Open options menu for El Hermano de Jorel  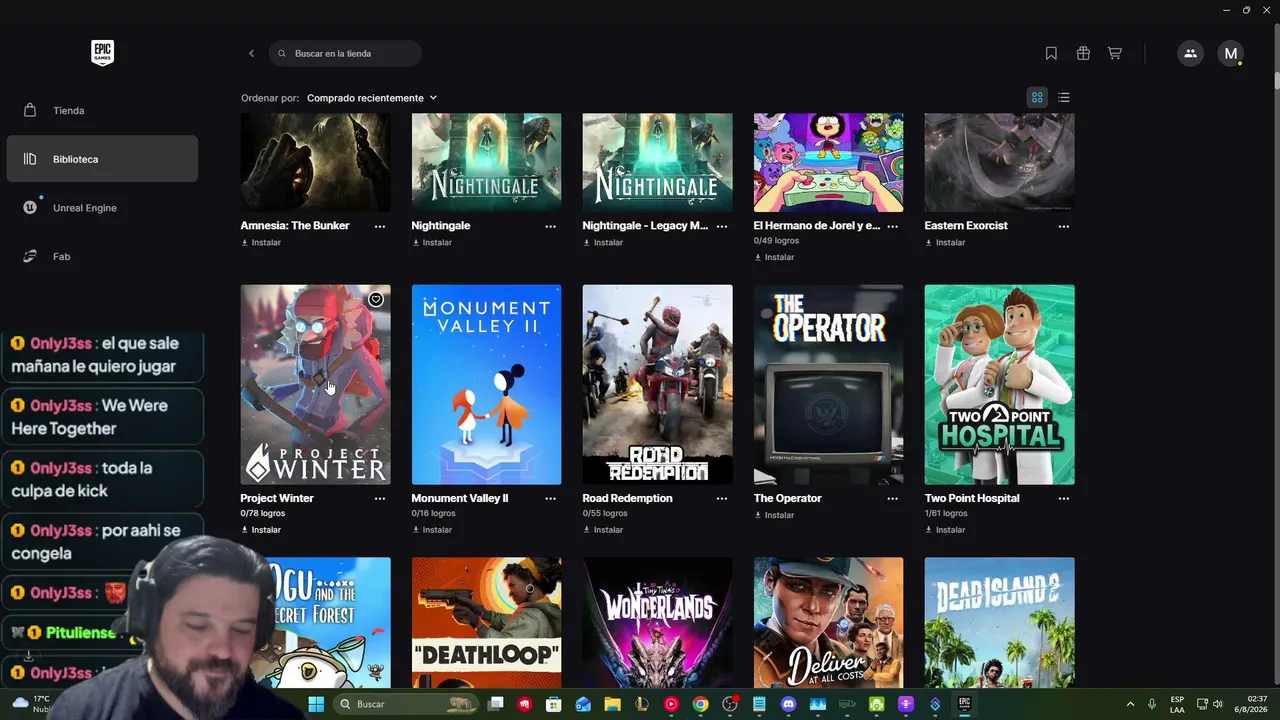[x=893, y=226]
